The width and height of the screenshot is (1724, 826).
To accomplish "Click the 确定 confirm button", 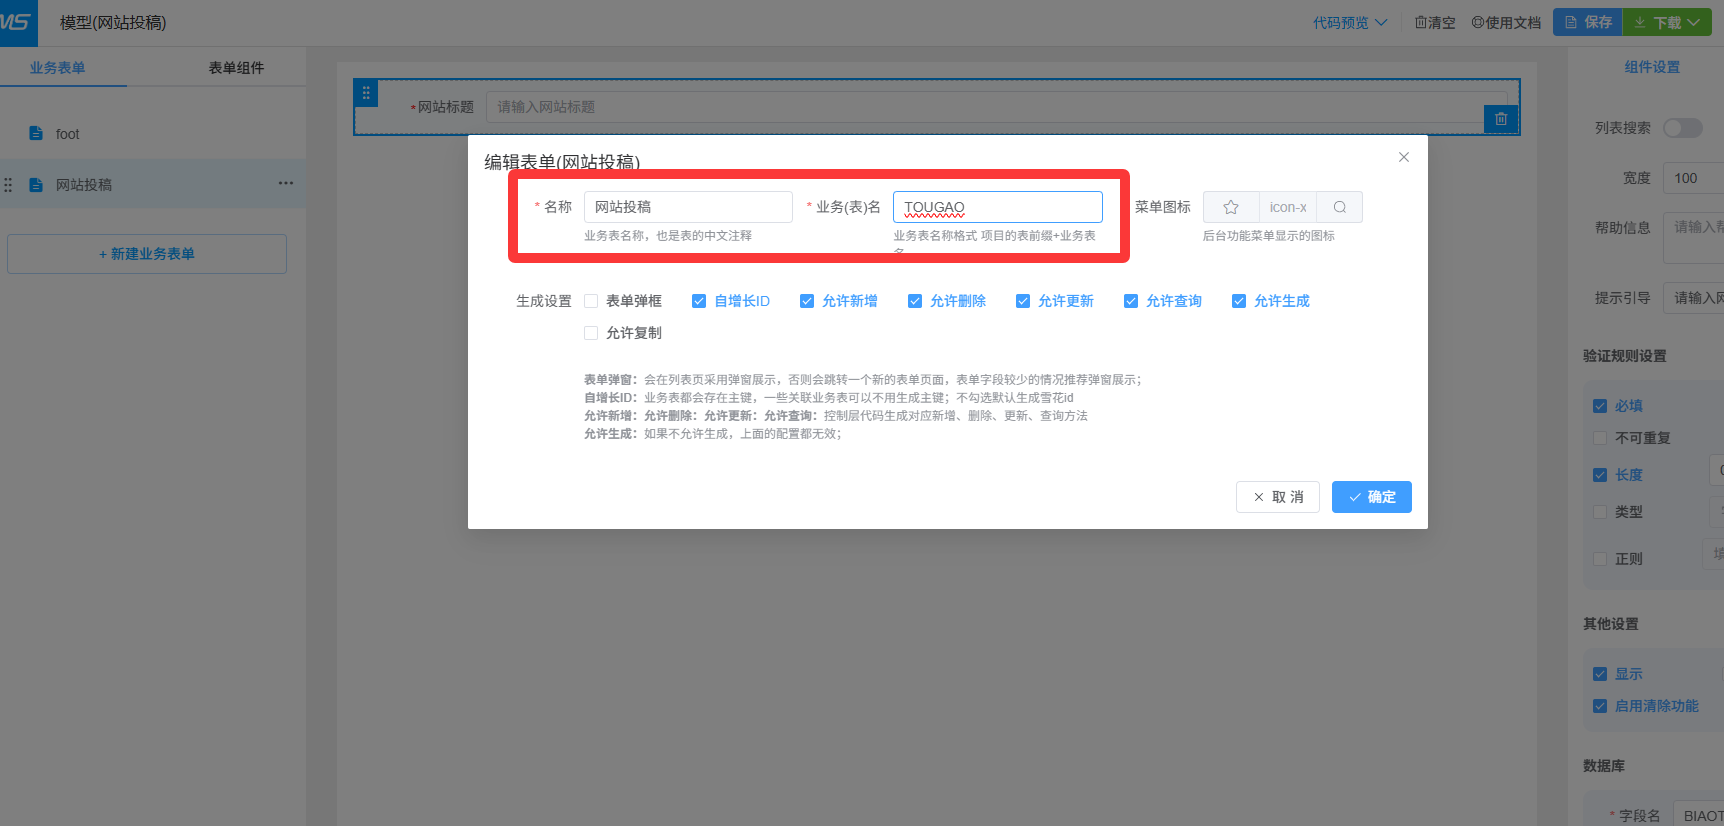I will point(1371,497).
